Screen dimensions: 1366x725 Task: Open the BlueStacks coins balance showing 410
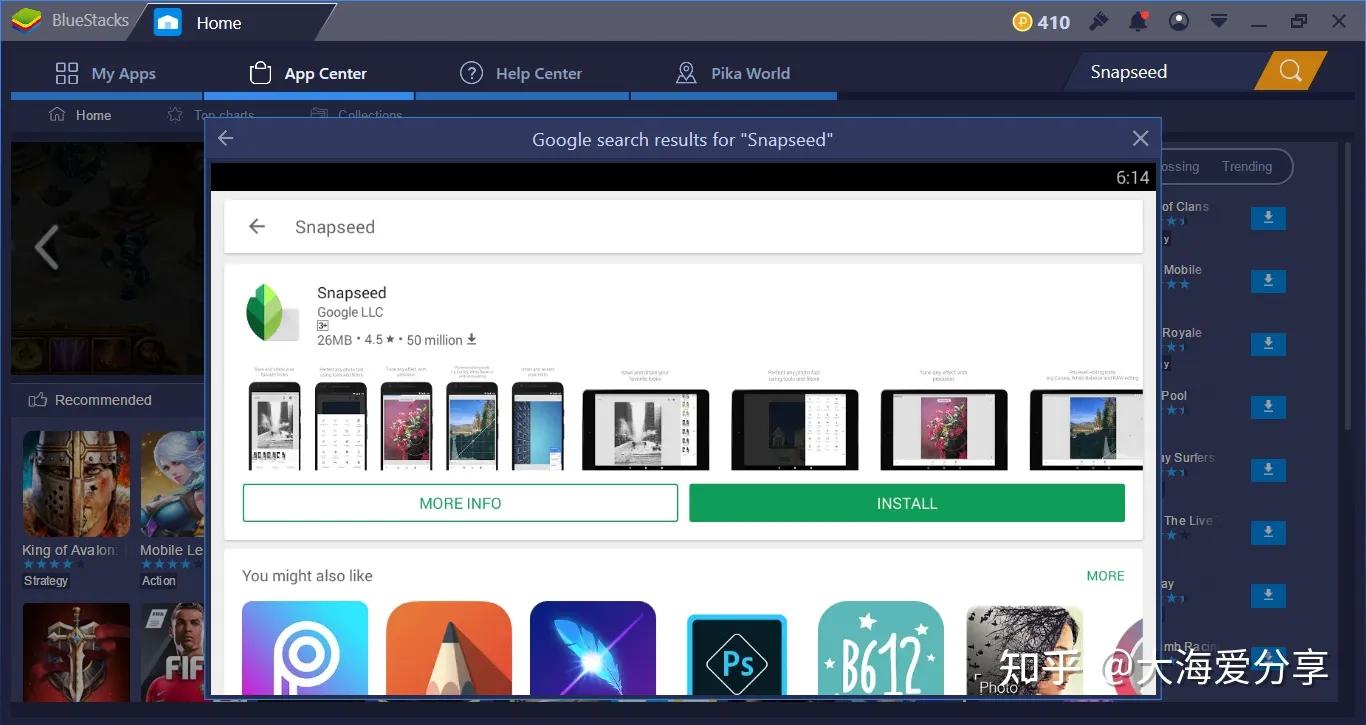tap(1041, 22)
